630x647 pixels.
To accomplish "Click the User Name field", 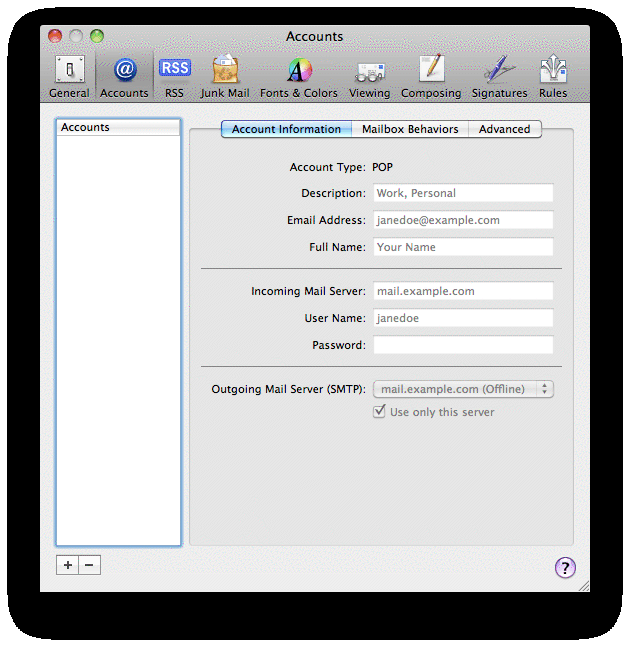I will [x=463, y=318].
